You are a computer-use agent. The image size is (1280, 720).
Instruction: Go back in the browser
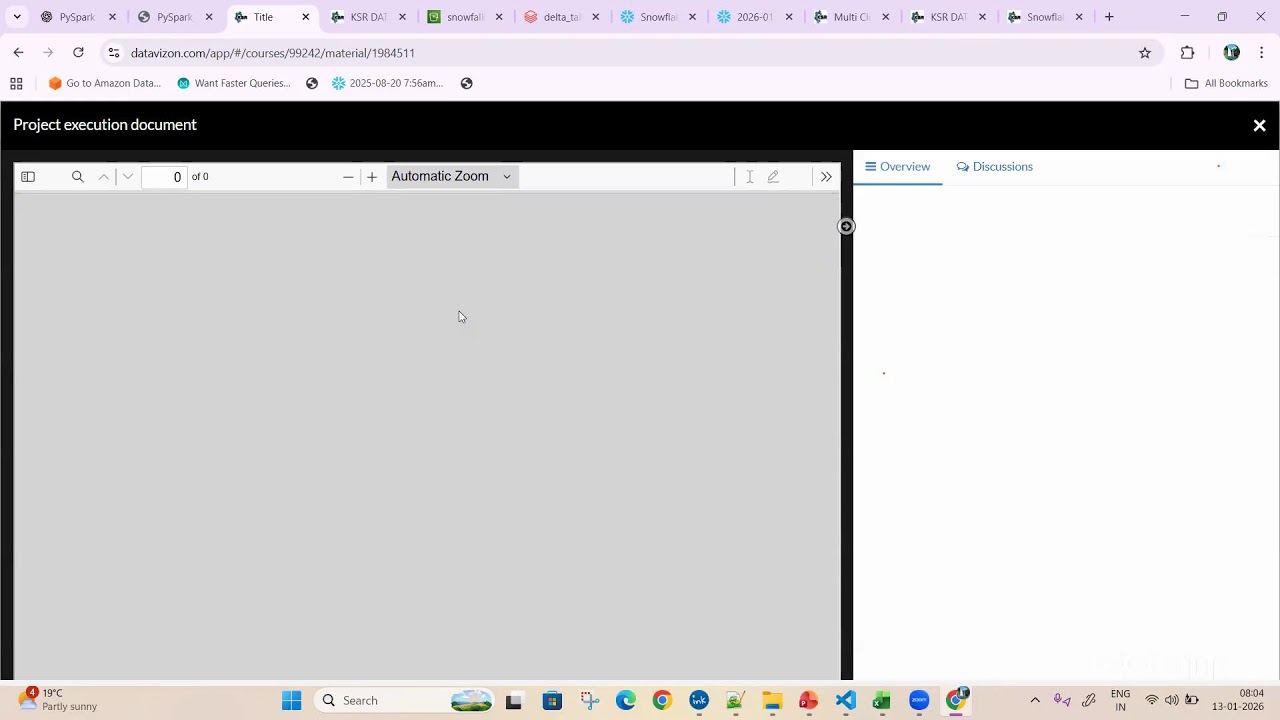point(19,53)
